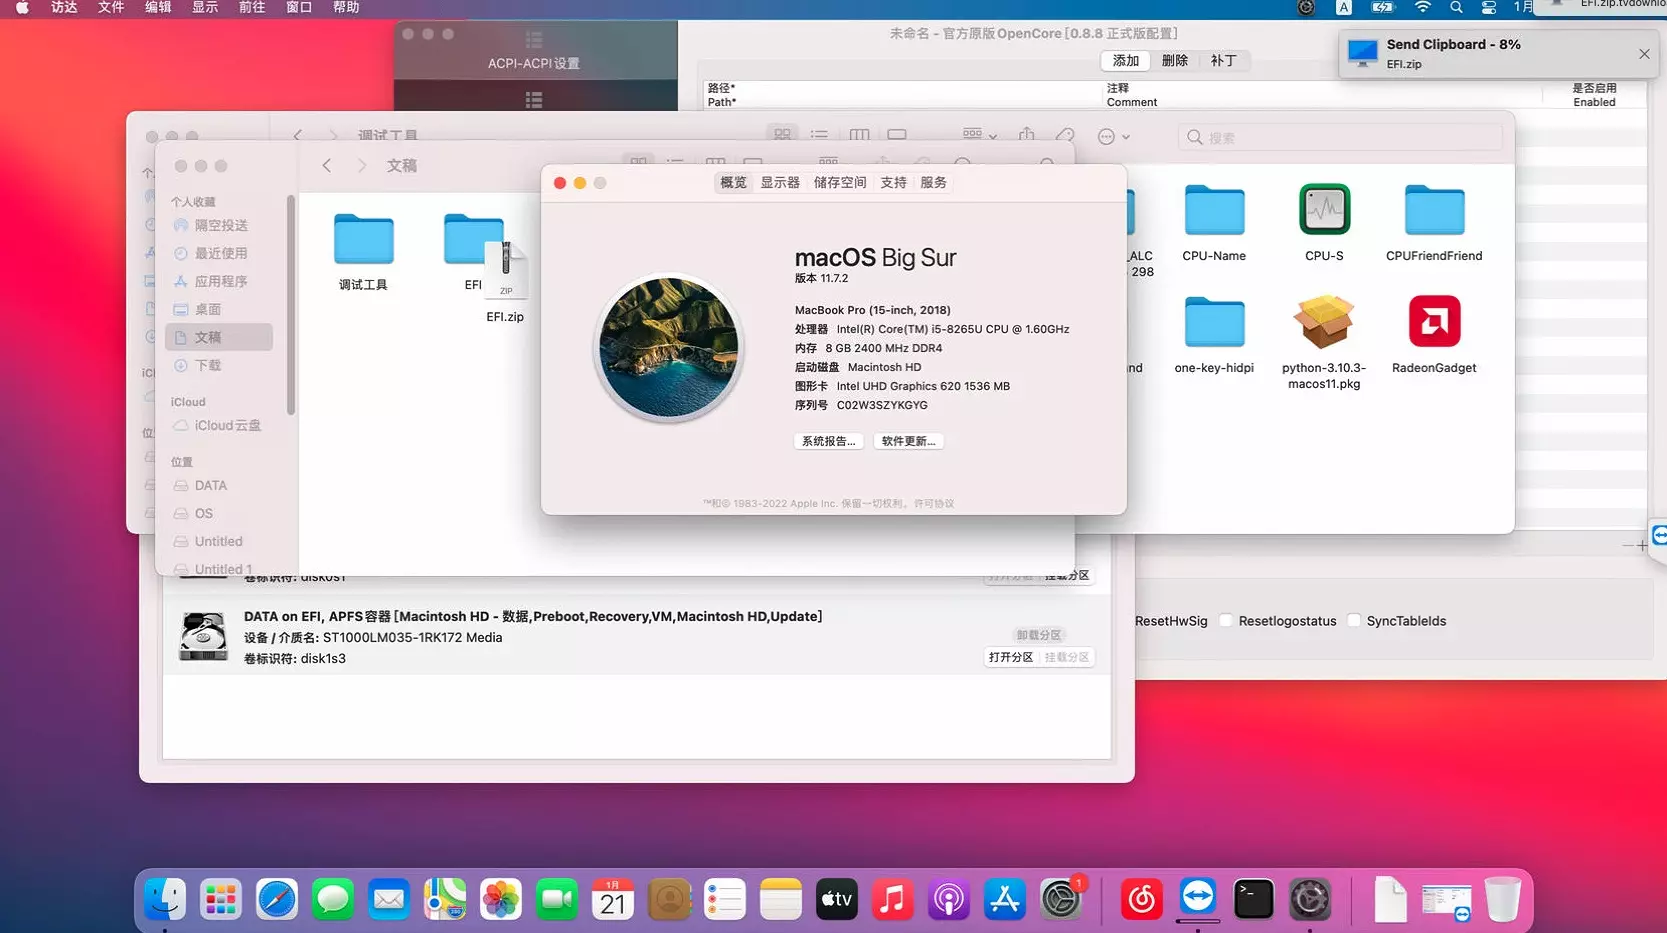Click 打开分区 for disk1s3
The width and height of the screenshot is (1667, 933).
1011,657
